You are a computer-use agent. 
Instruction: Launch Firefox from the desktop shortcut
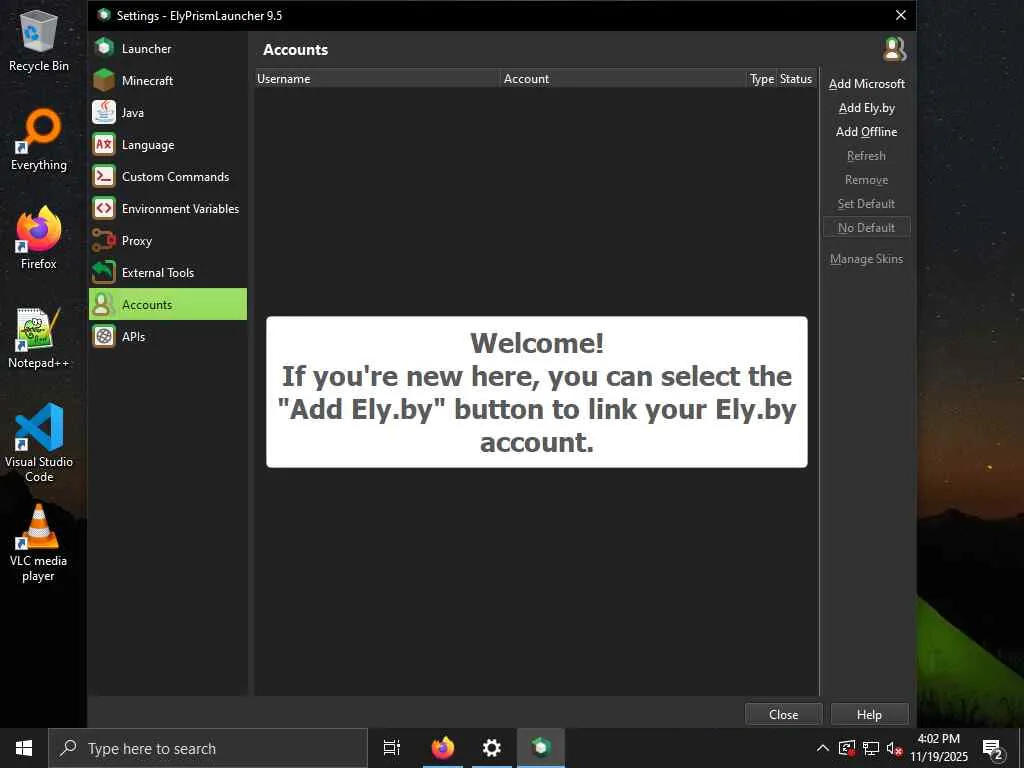39,238
